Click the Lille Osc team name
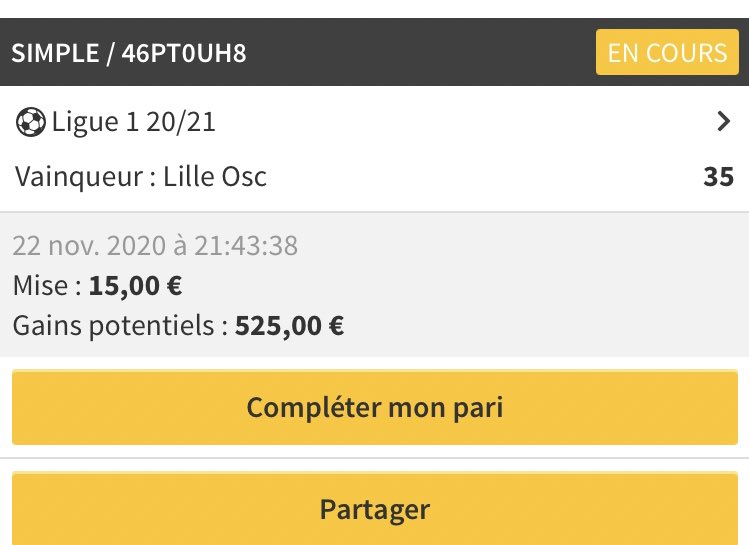Screen dimensions: 749x545 click(x=215, y=177)
